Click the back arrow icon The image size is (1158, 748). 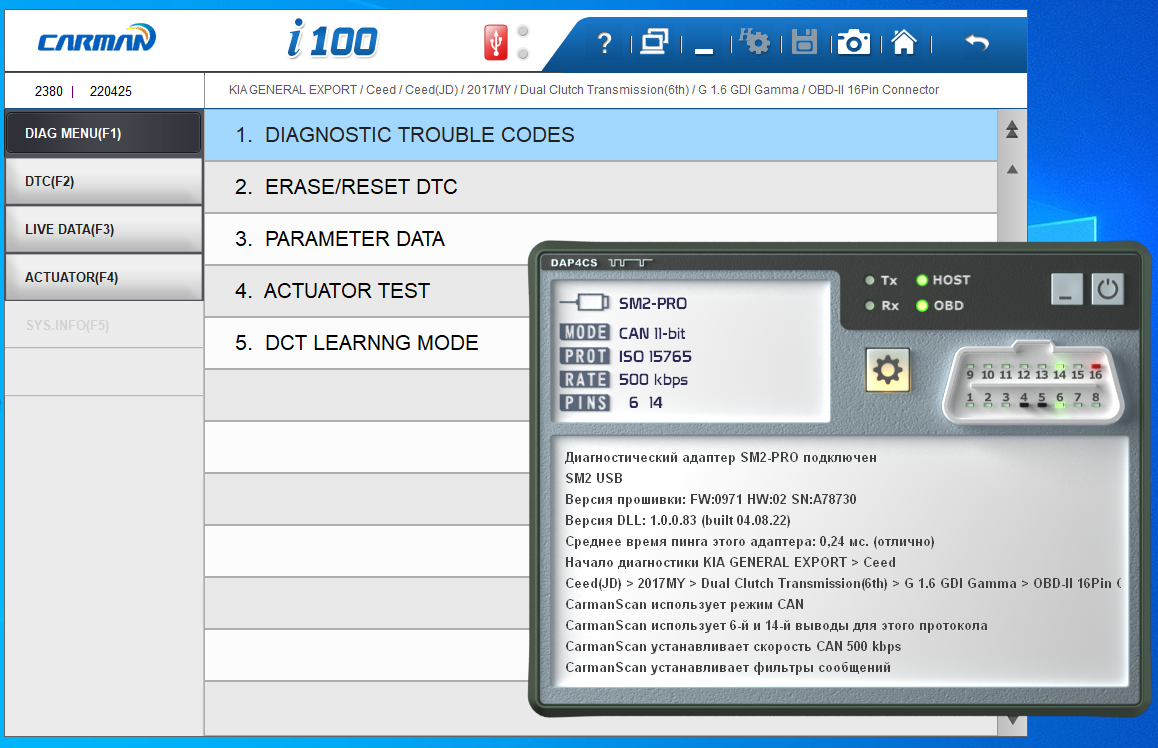(976, 42)
